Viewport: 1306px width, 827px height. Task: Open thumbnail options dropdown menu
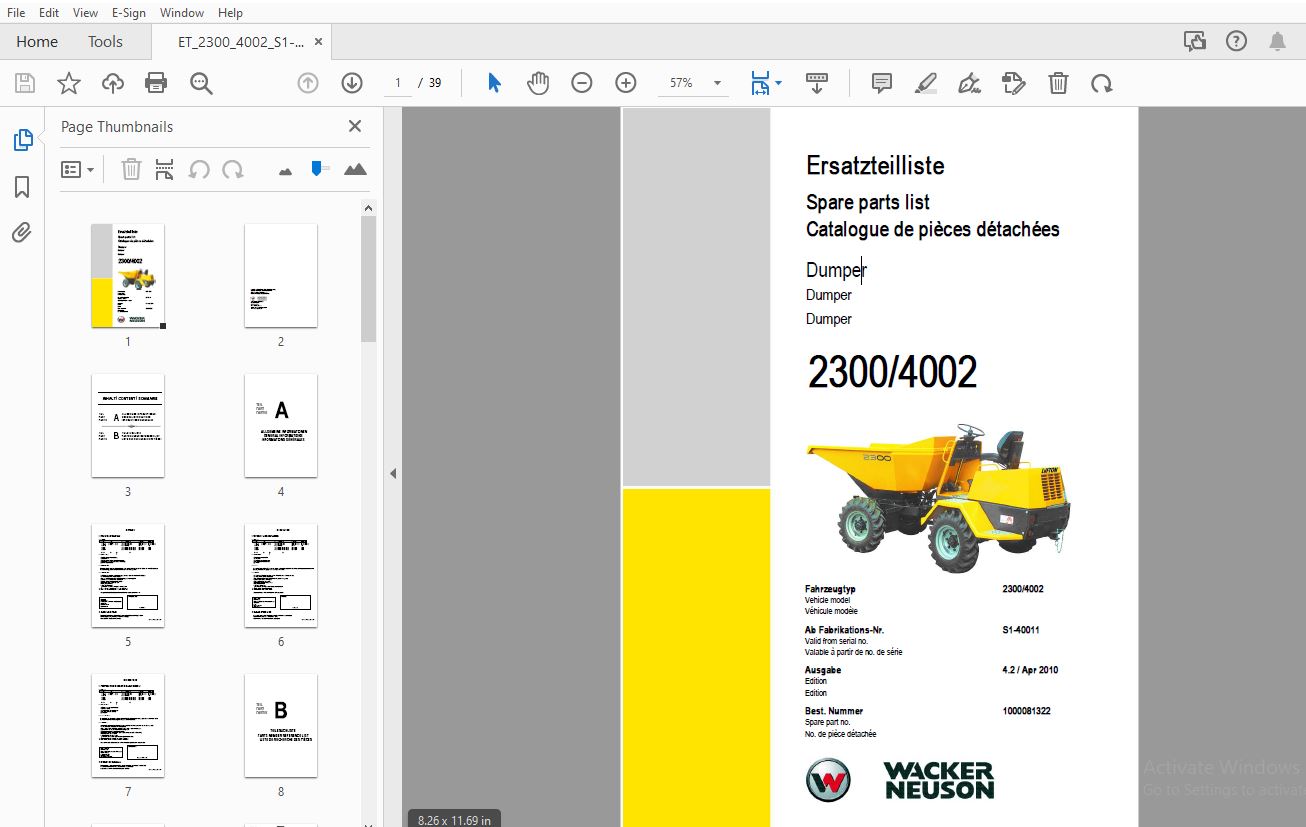point(77,170)
